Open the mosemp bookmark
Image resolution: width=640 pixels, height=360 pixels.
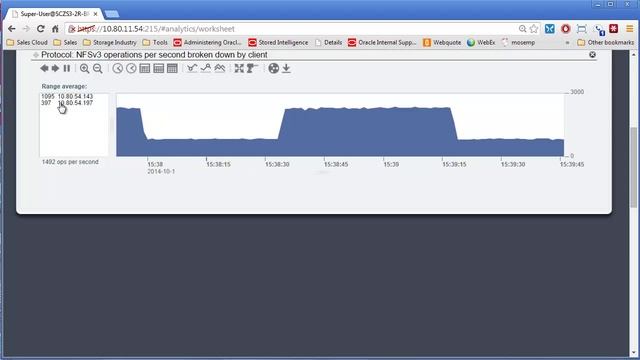518,42
